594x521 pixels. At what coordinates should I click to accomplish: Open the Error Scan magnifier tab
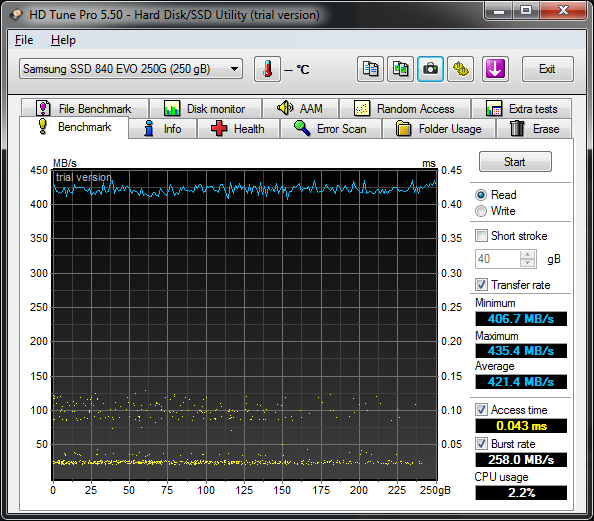coord(331,129)
